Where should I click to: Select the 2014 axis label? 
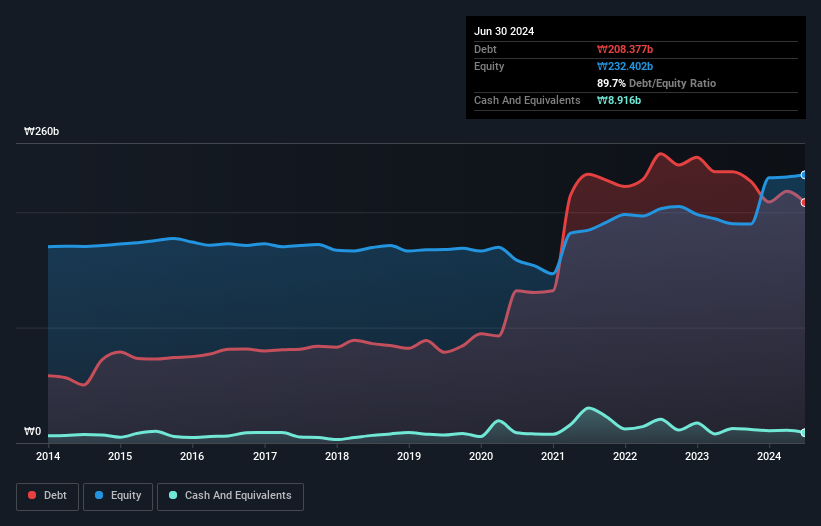pyautogui.click(x=48, y=456)
